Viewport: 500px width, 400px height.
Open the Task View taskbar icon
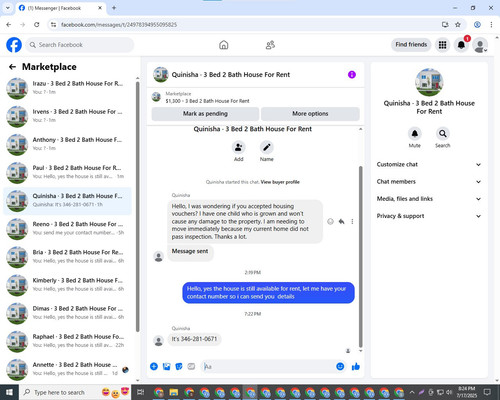(x=141, y=392)
